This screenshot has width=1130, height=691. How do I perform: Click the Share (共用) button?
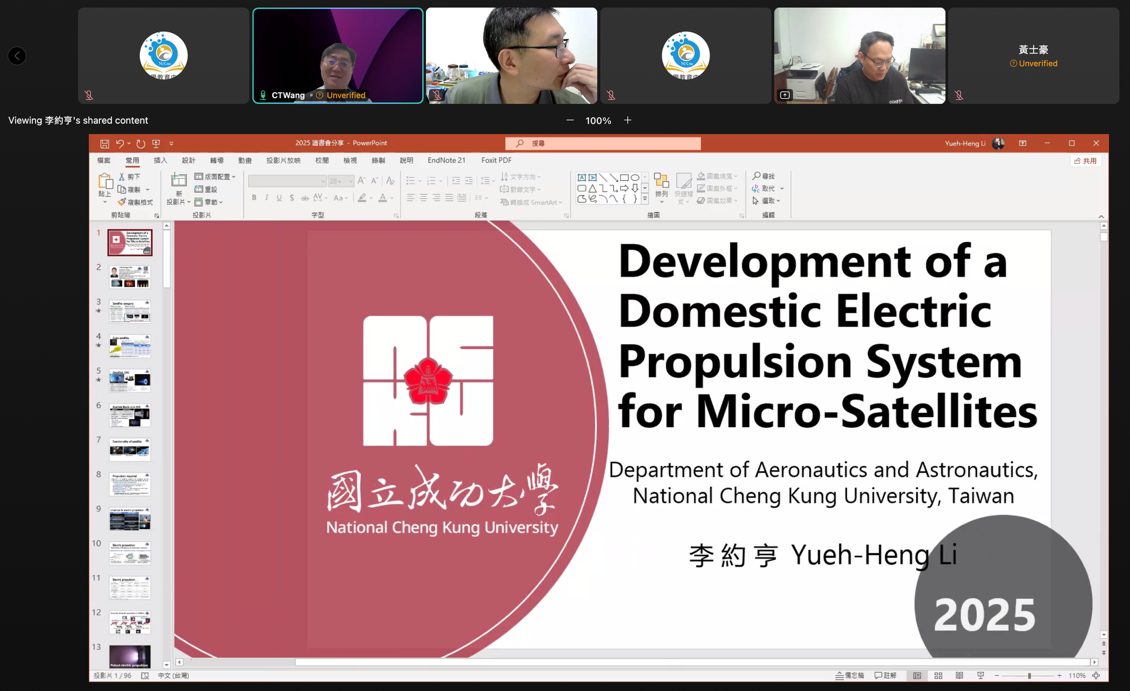point(1085,161)
